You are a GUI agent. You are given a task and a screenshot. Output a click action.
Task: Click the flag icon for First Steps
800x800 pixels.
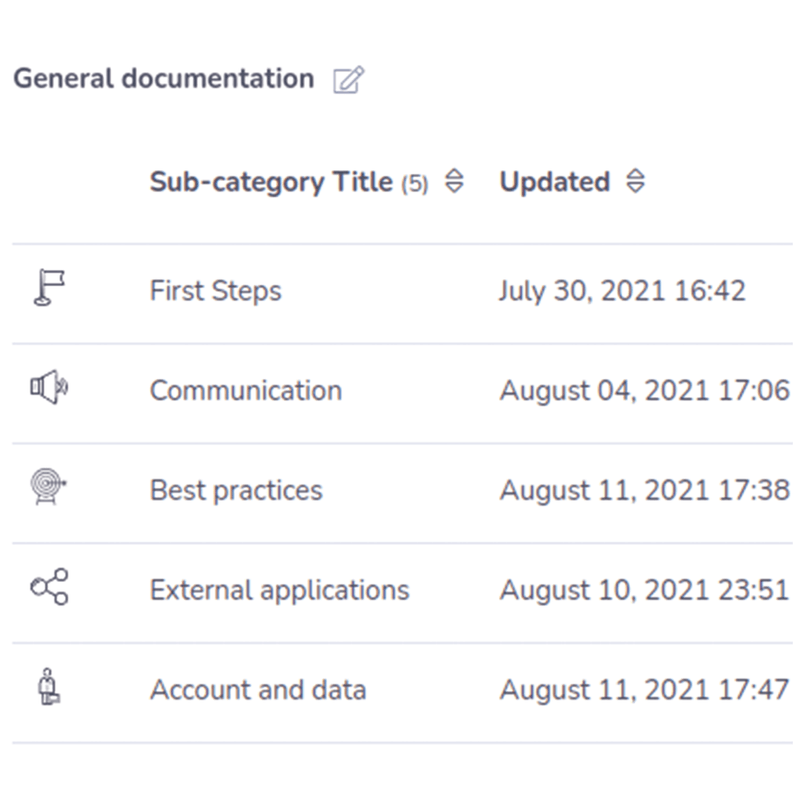(x=49, y=288)
